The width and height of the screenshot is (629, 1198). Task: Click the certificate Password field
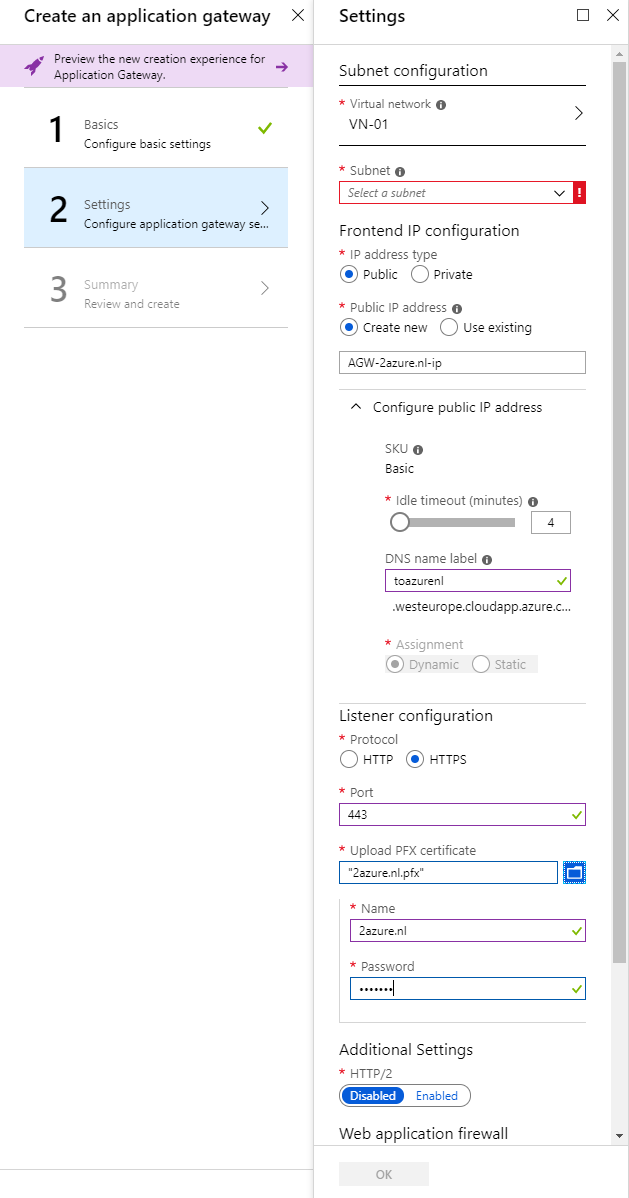point(468,989)
